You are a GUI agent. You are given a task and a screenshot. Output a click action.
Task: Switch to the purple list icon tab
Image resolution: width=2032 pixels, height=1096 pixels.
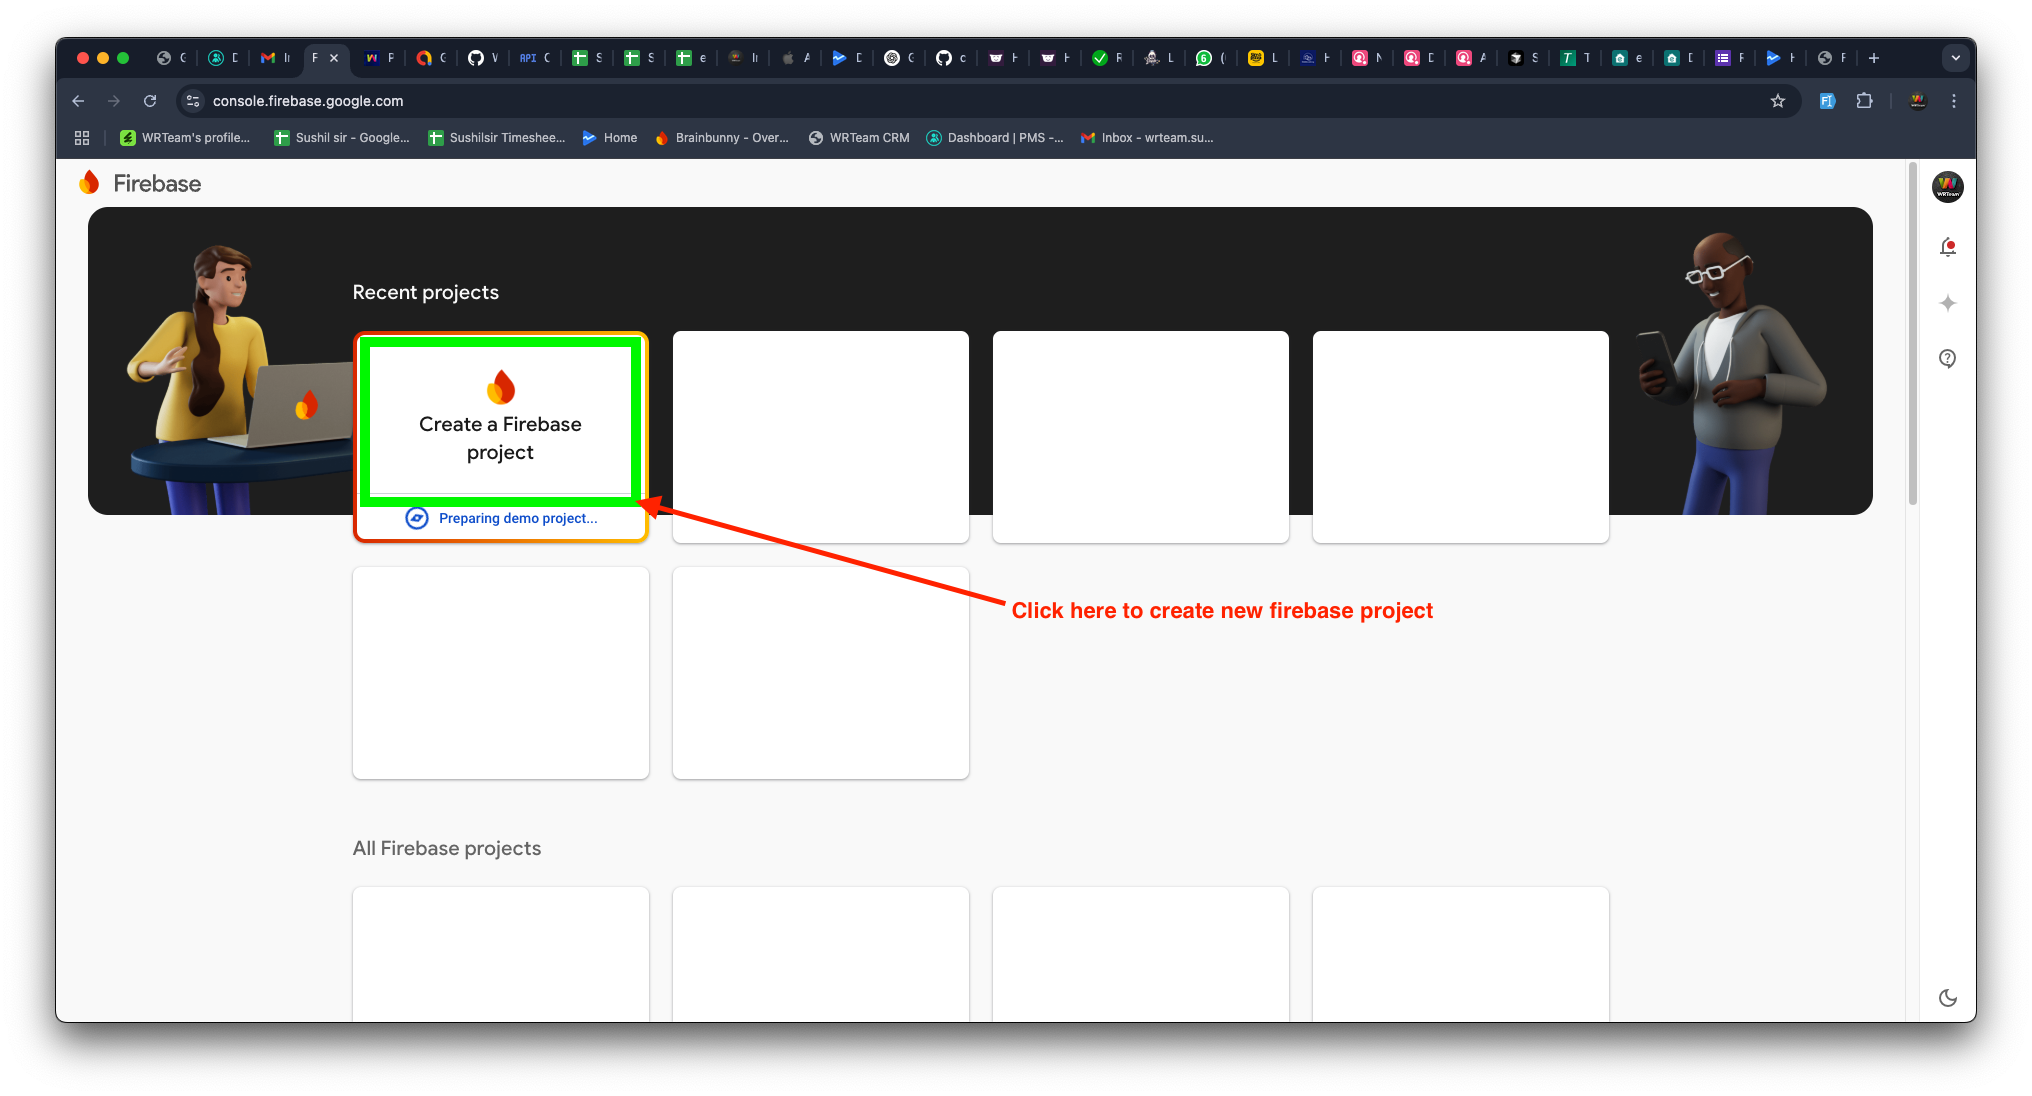click(x=1730, y=58)
